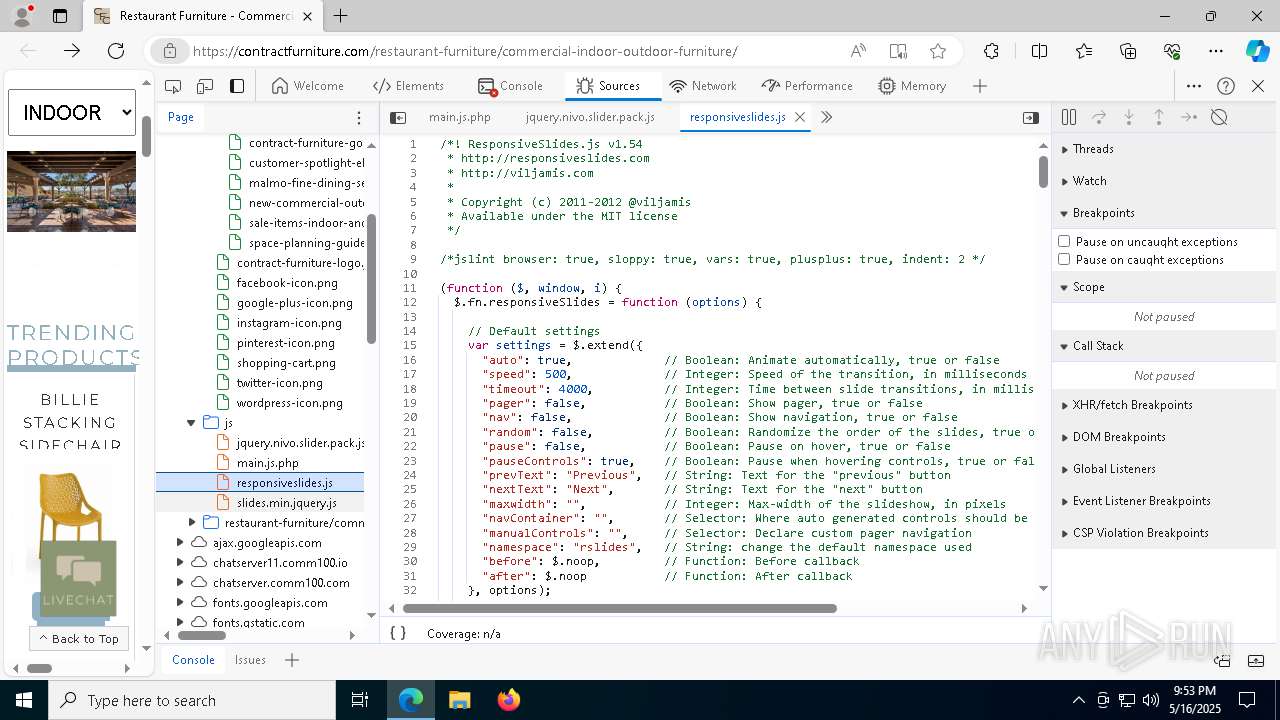Image resolution: width=1280 pixels, height=720 pixels.
Task: Switch to main.js.php editor tab
Action: coord(460,117)
